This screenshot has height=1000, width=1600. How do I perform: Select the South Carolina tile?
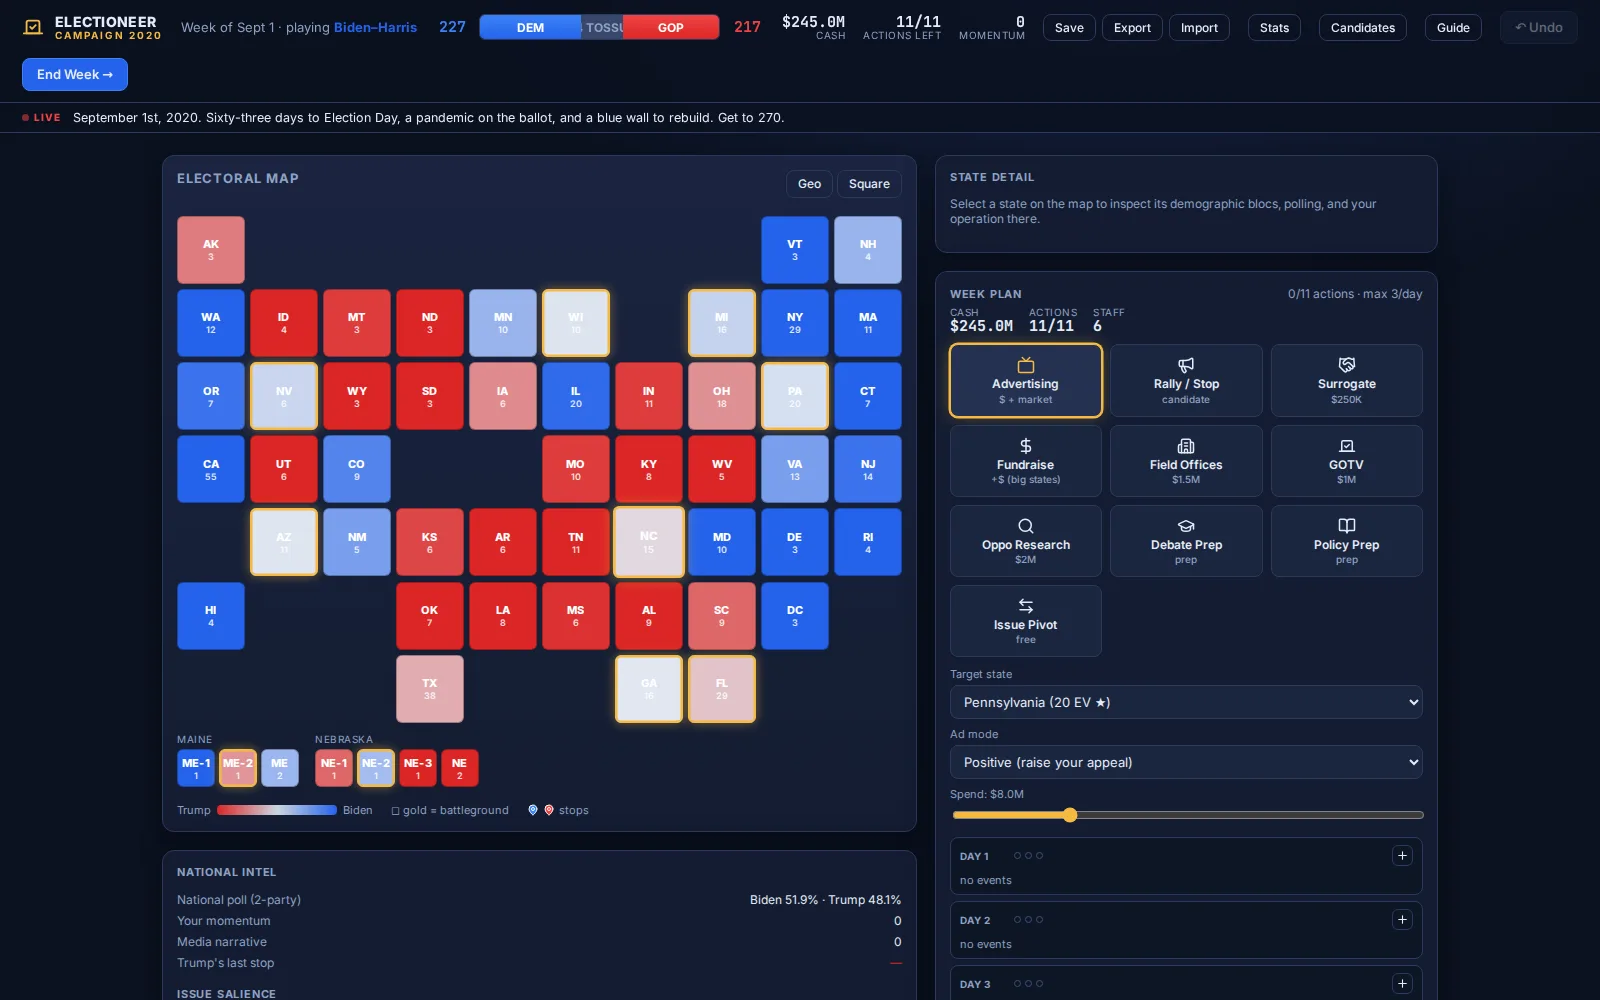click(722, 616)
